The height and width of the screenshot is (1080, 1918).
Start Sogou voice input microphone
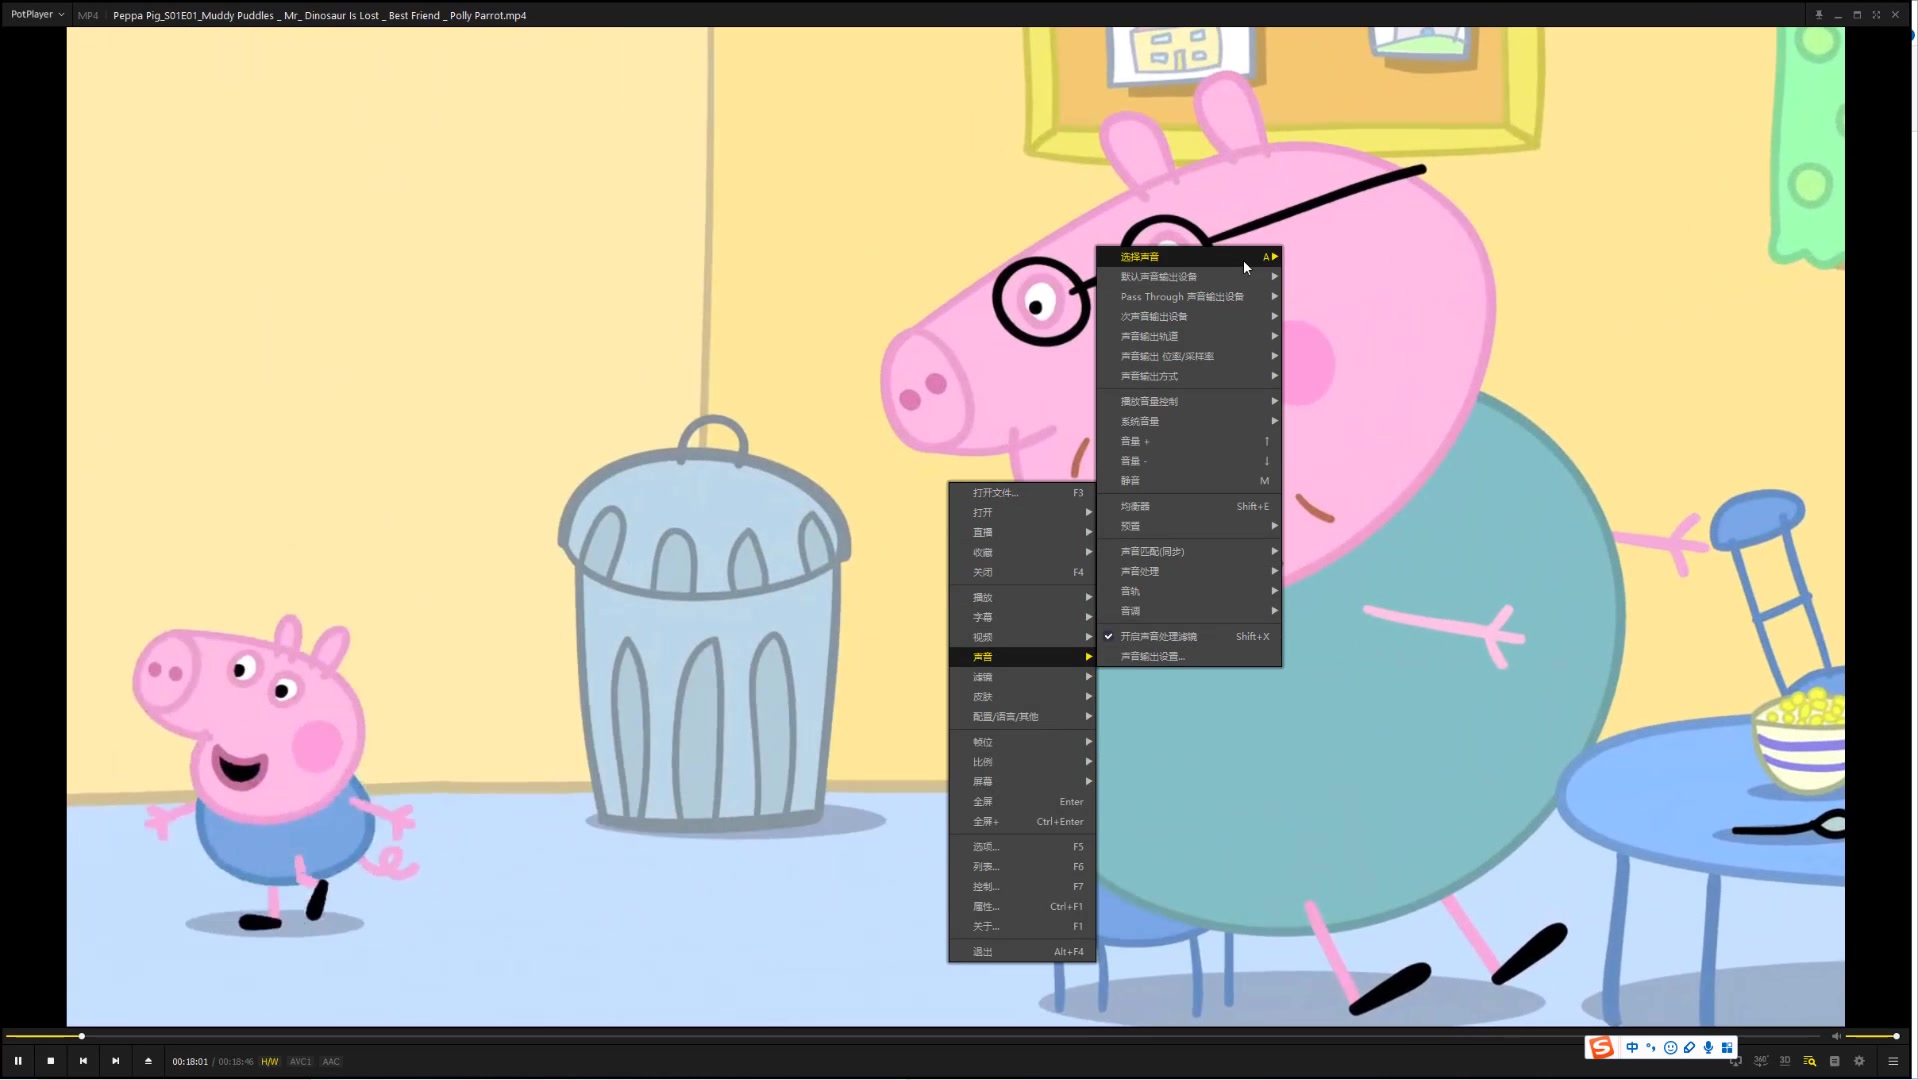(1708, 1047)
